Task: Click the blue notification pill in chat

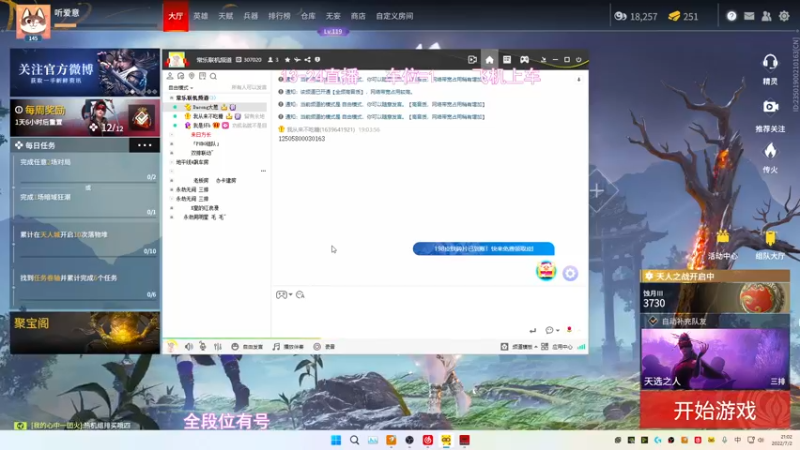Action: 483,249
